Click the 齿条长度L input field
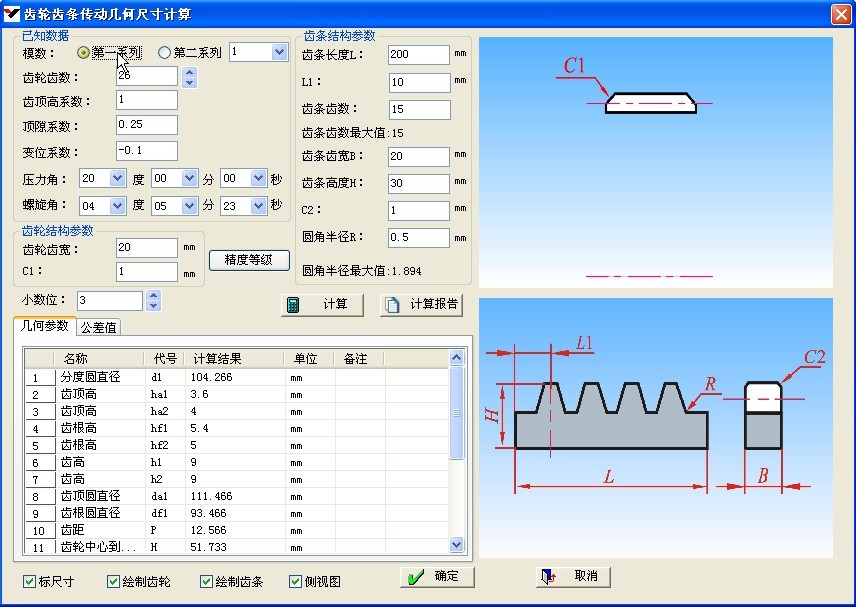This screenshot has height=607, width=856. [x=418, y=55]
